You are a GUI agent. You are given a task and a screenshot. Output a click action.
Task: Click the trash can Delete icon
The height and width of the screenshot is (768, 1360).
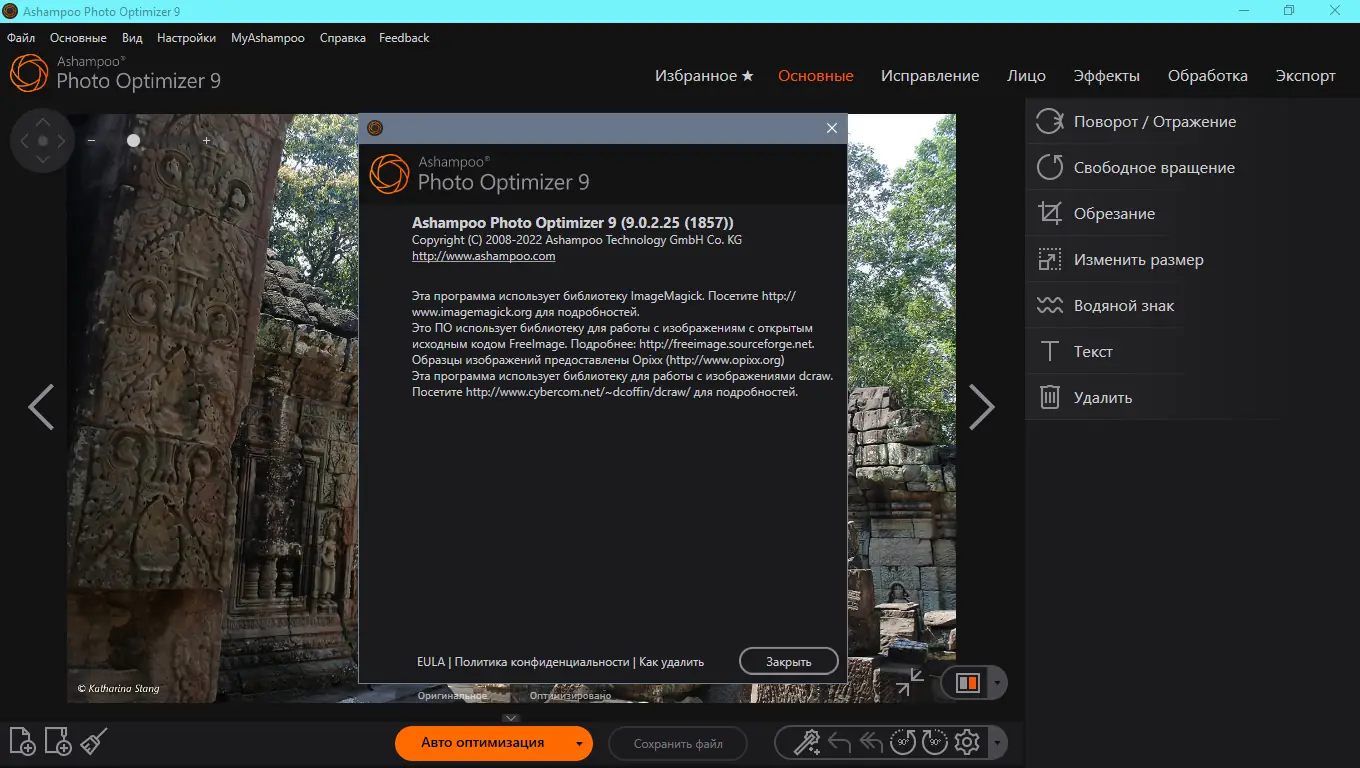(x=1049, y=398)
